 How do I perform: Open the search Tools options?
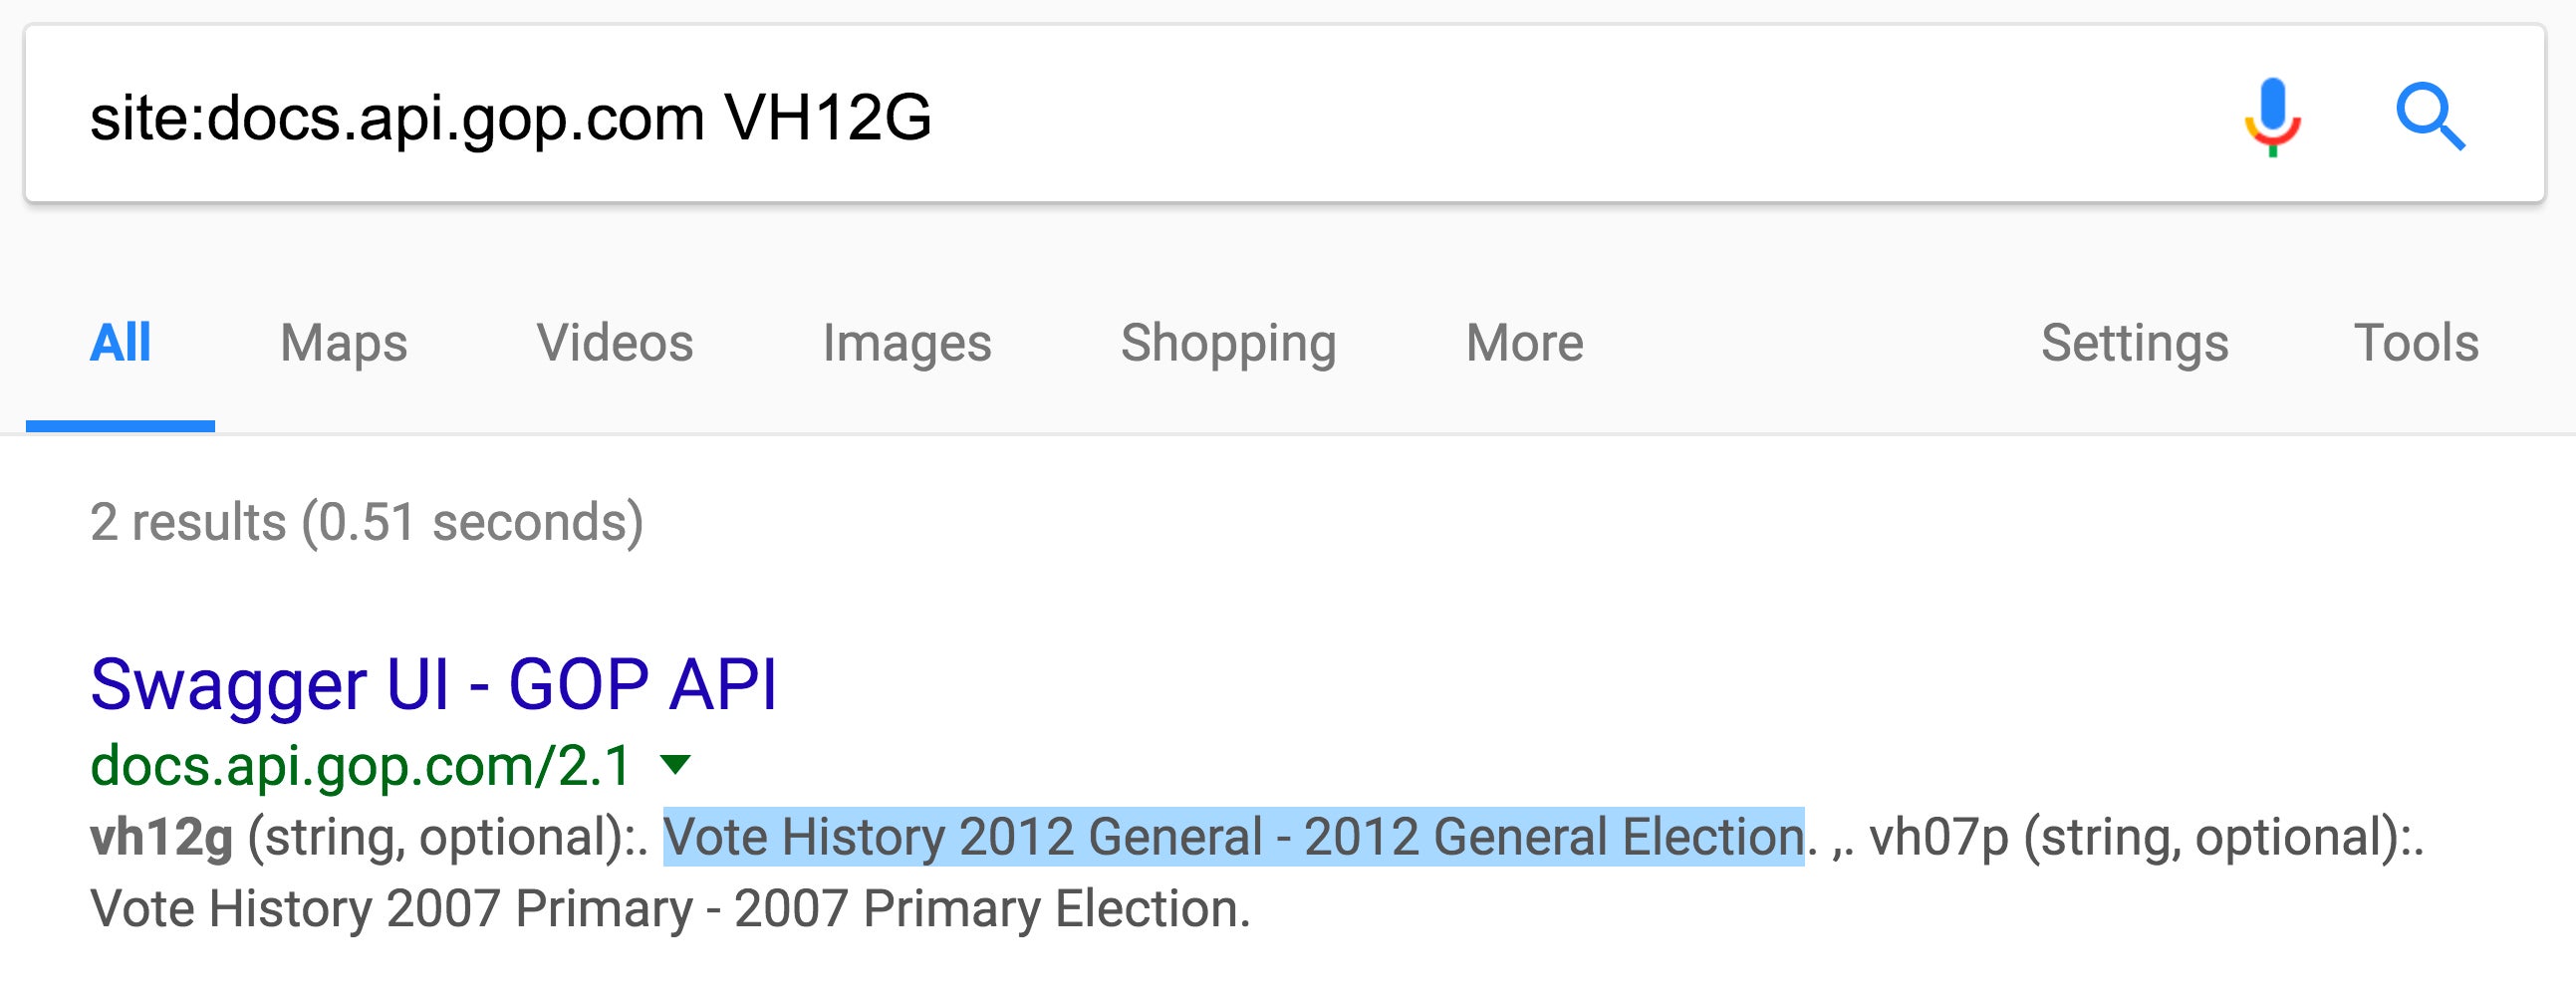coord(2416,343)
